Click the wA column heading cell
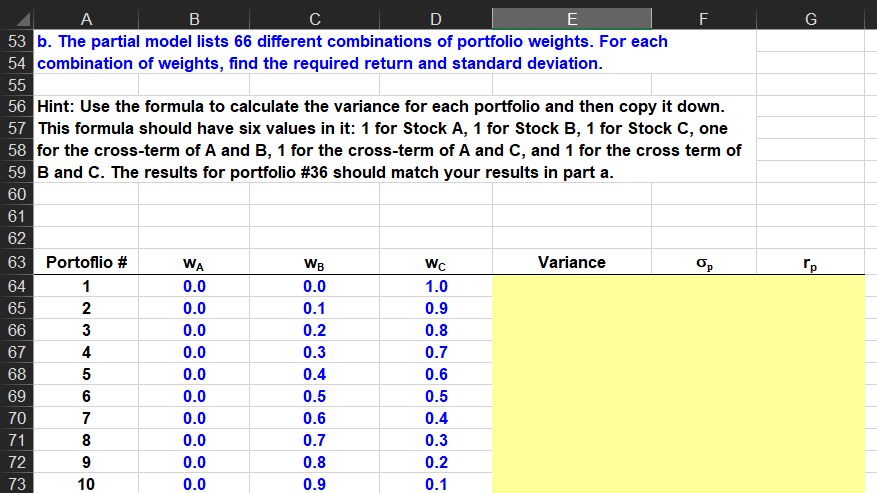Image resolution: width=877 pixels, height=493 pixels. [194, 262]
